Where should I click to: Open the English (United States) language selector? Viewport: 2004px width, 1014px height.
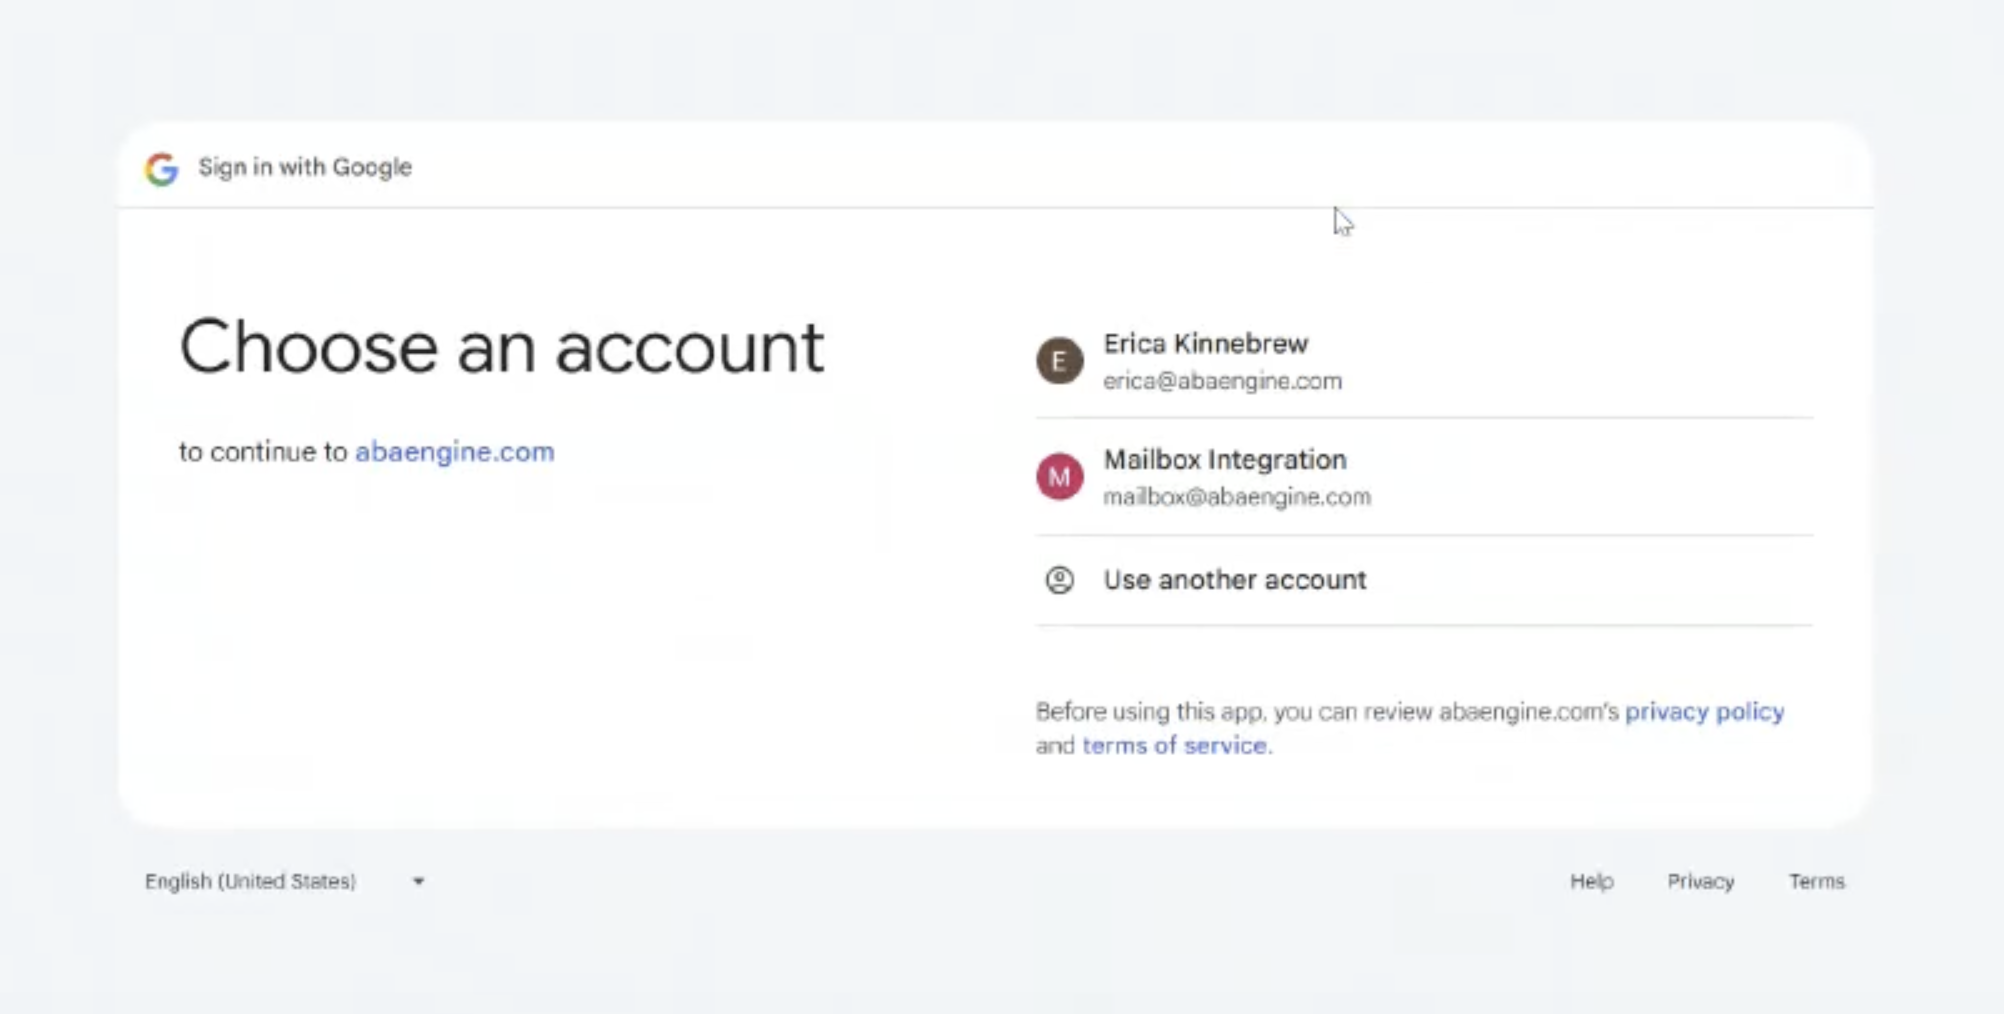click(x=250, y=881)
